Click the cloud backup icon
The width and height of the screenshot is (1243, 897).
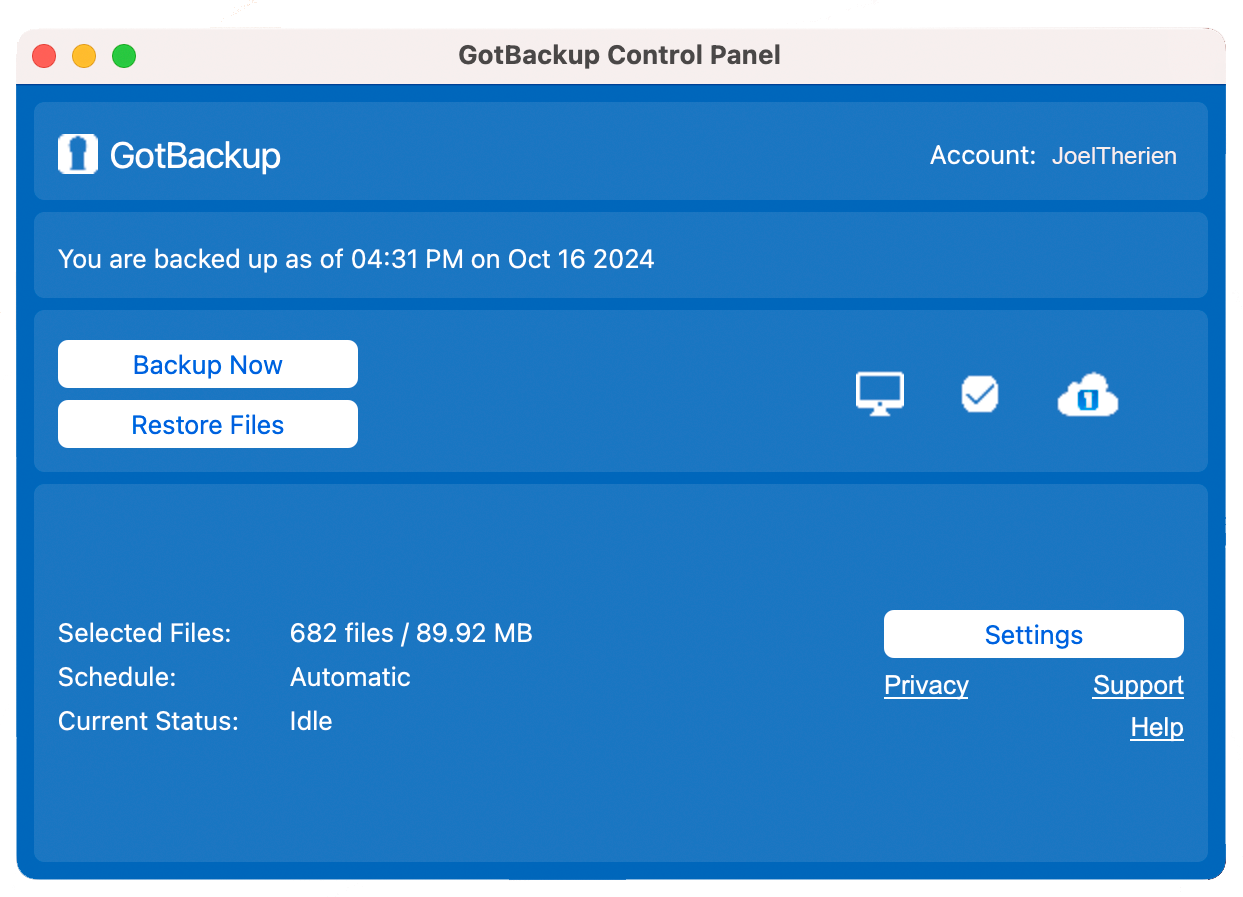point(1088,396)
